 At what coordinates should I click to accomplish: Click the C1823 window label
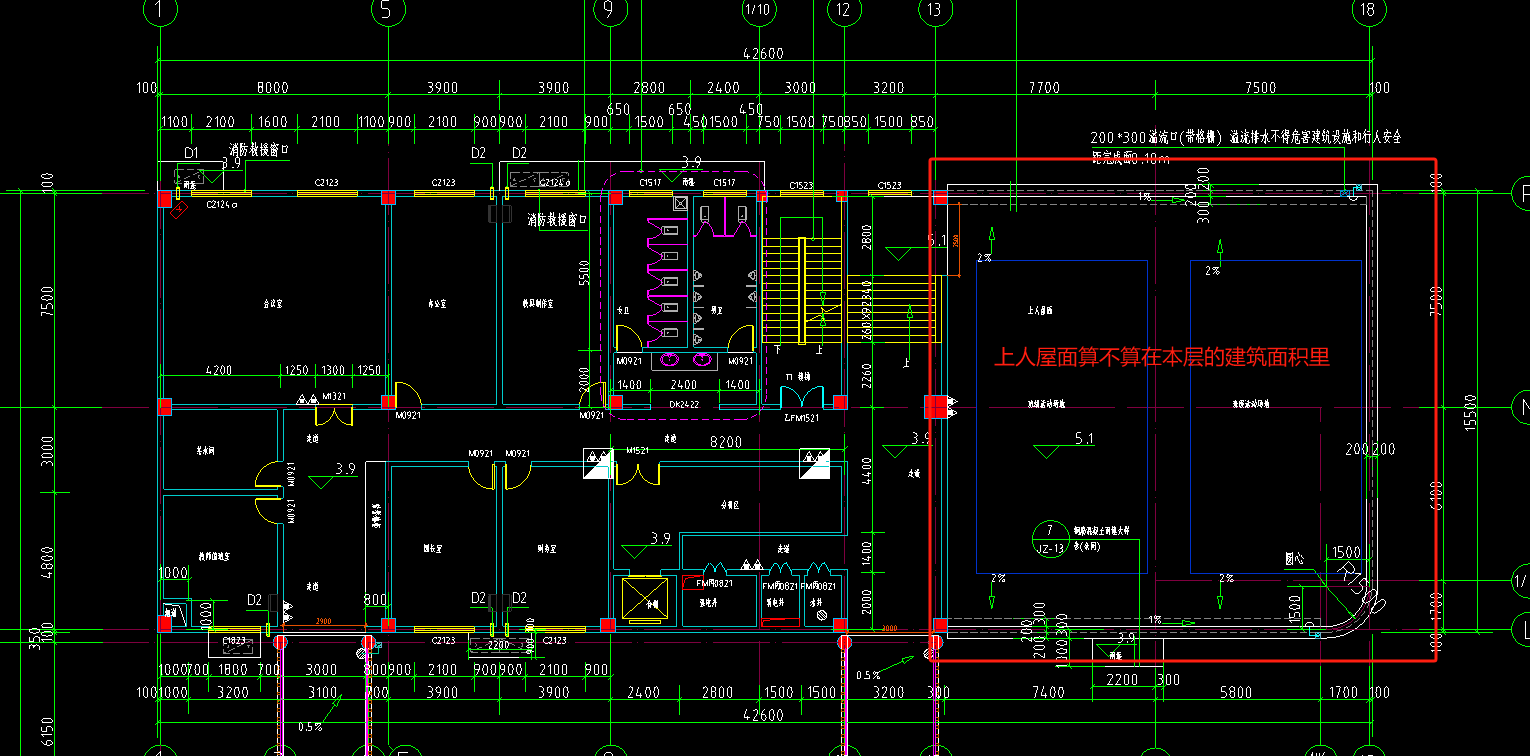[233, 641]
